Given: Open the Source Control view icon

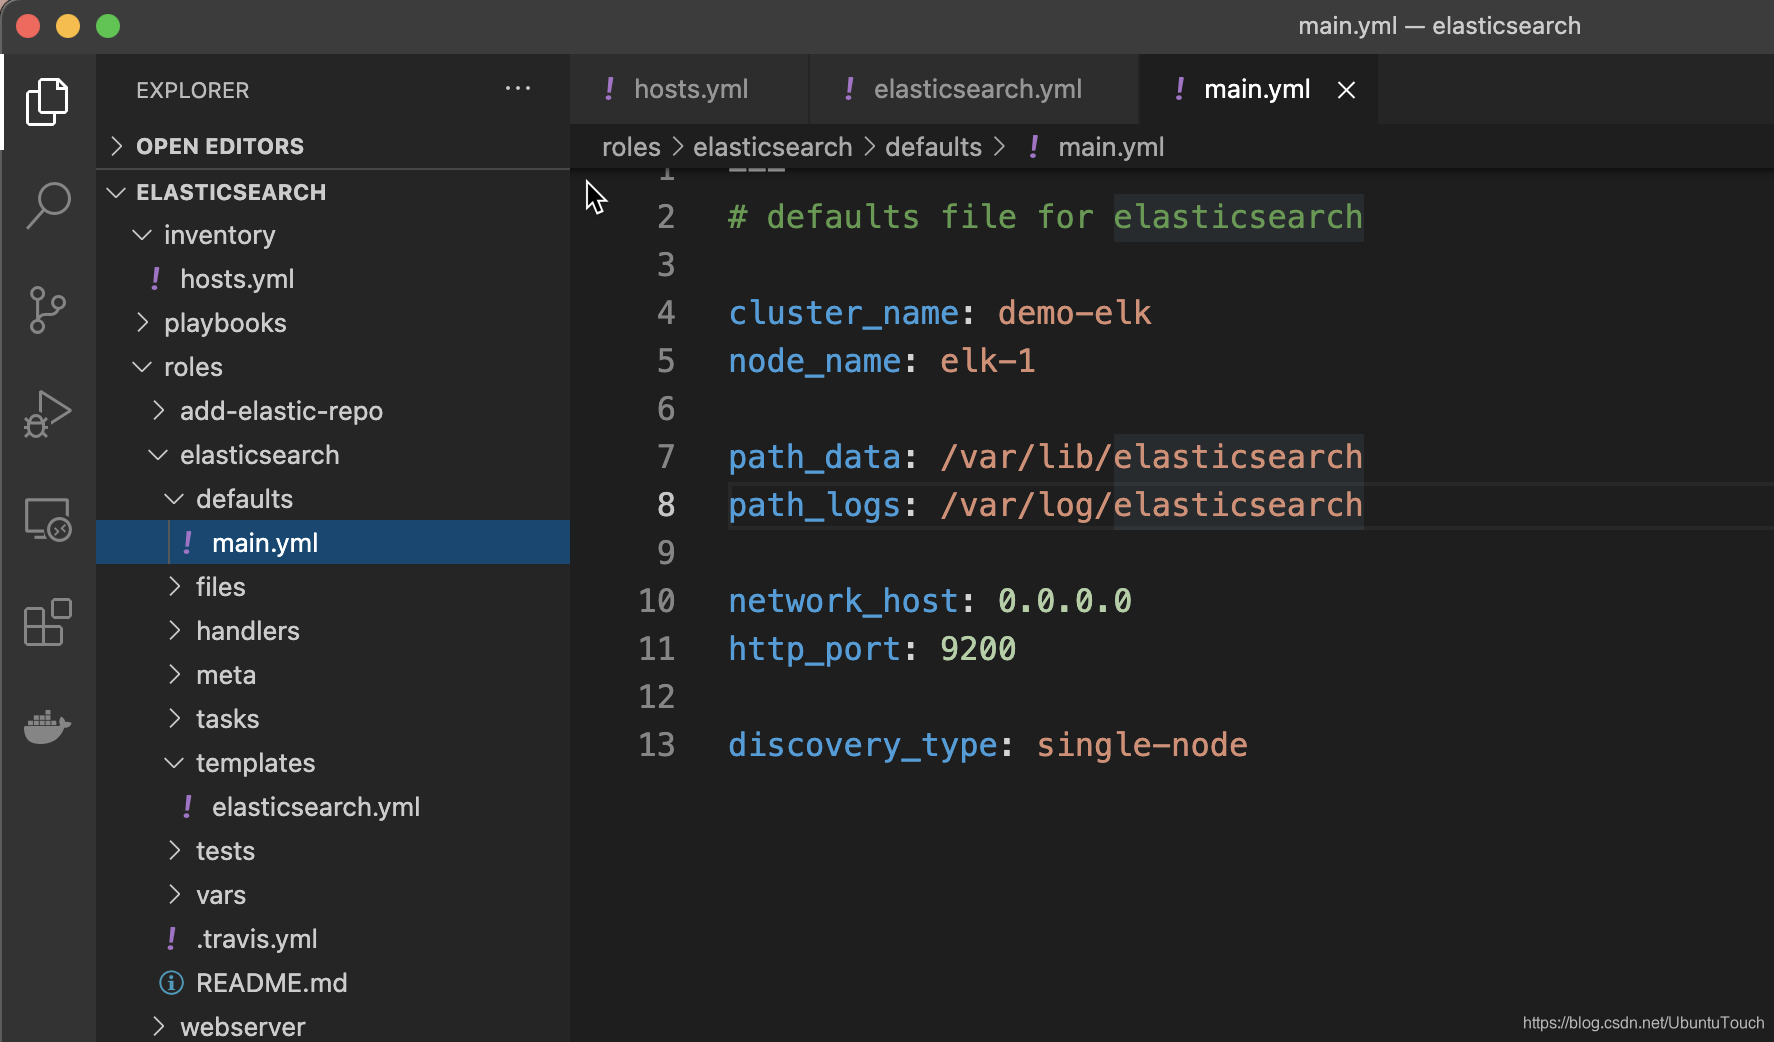Looking at the screenshot, I should 47,309.
